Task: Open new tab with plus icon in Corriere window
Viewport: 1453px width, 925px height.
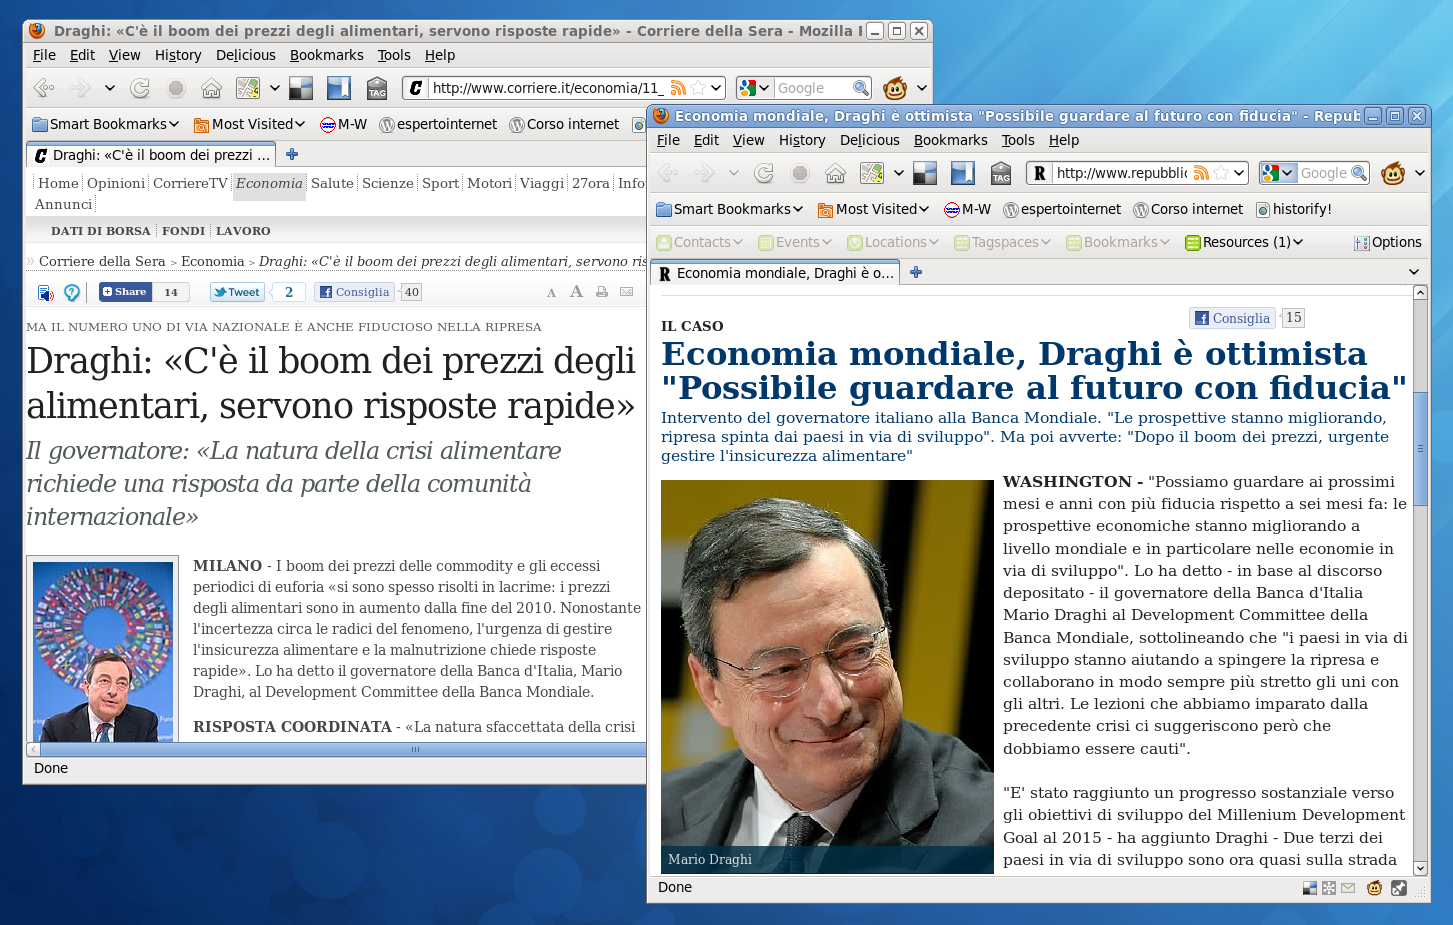Action: click(x=292, y=154)
